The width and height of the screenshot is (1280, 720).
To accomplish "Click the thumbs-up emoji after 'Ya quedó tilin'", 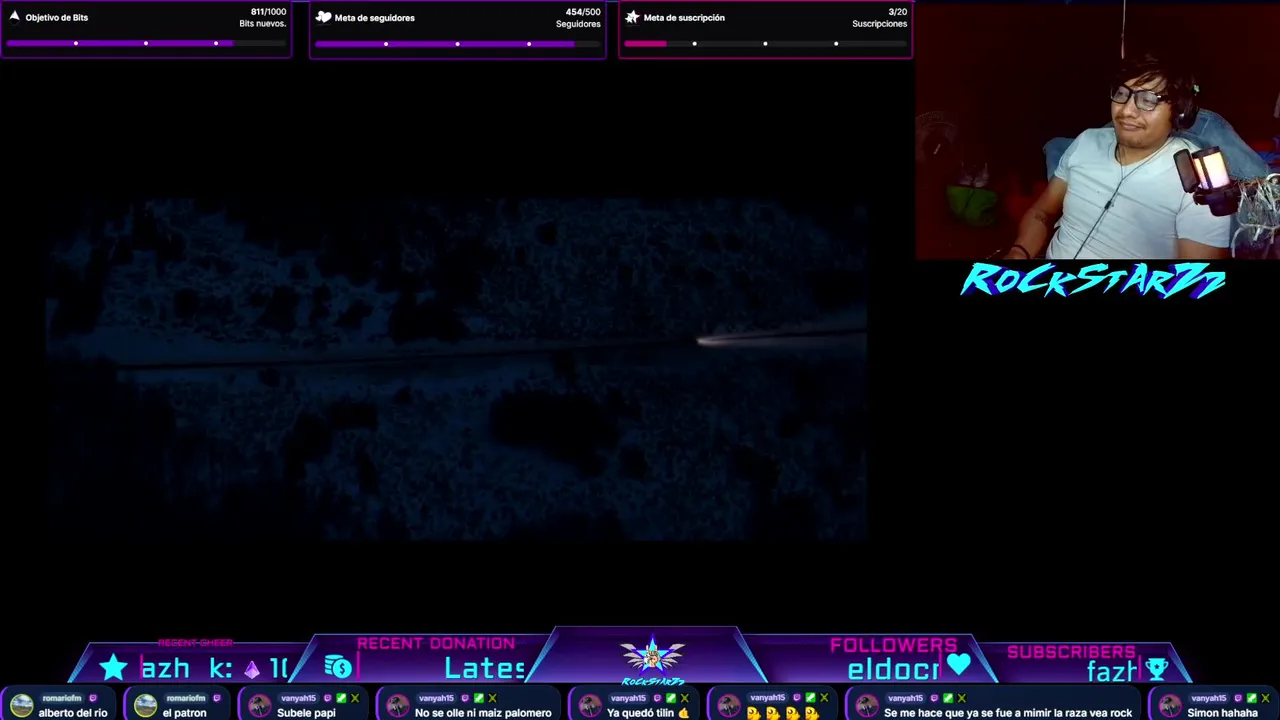I will click(683, 713).
